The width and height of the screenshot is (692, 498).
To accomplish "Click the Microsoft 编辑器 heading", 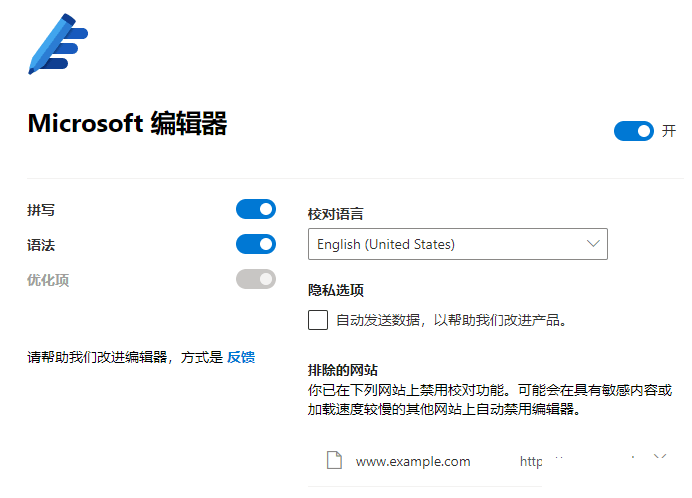I will coord(127,123).
